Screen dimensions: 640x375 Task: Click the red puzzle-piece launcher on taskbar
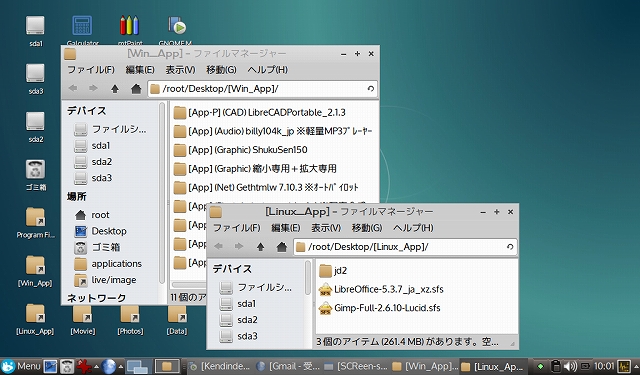point(84,366)
